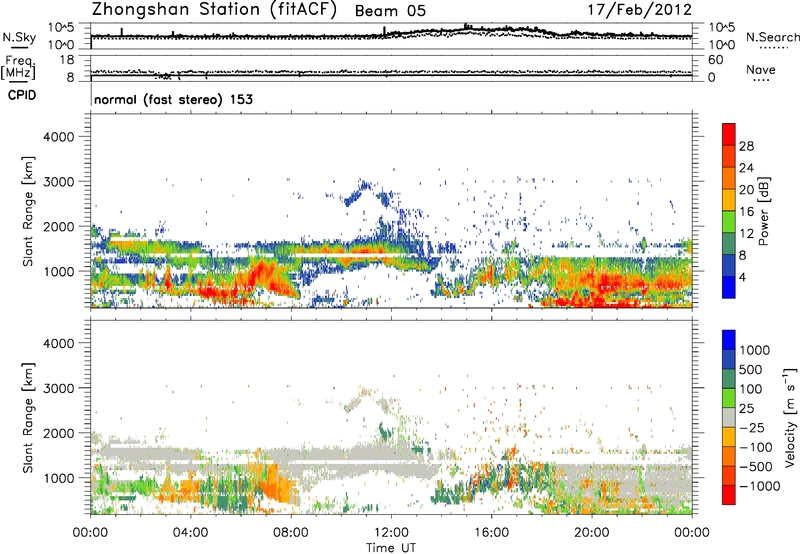Click 'Slant Range [km]' label of velocity panel
800x554 pixels.
28,417
